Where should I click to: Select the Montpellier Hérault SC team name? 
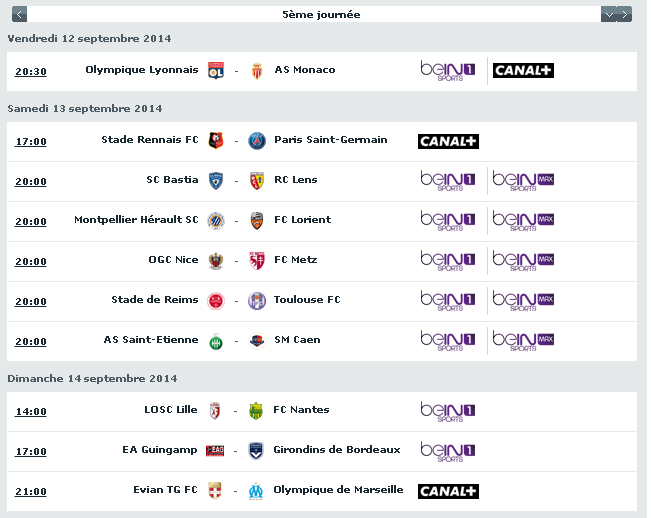click(136, 220)
